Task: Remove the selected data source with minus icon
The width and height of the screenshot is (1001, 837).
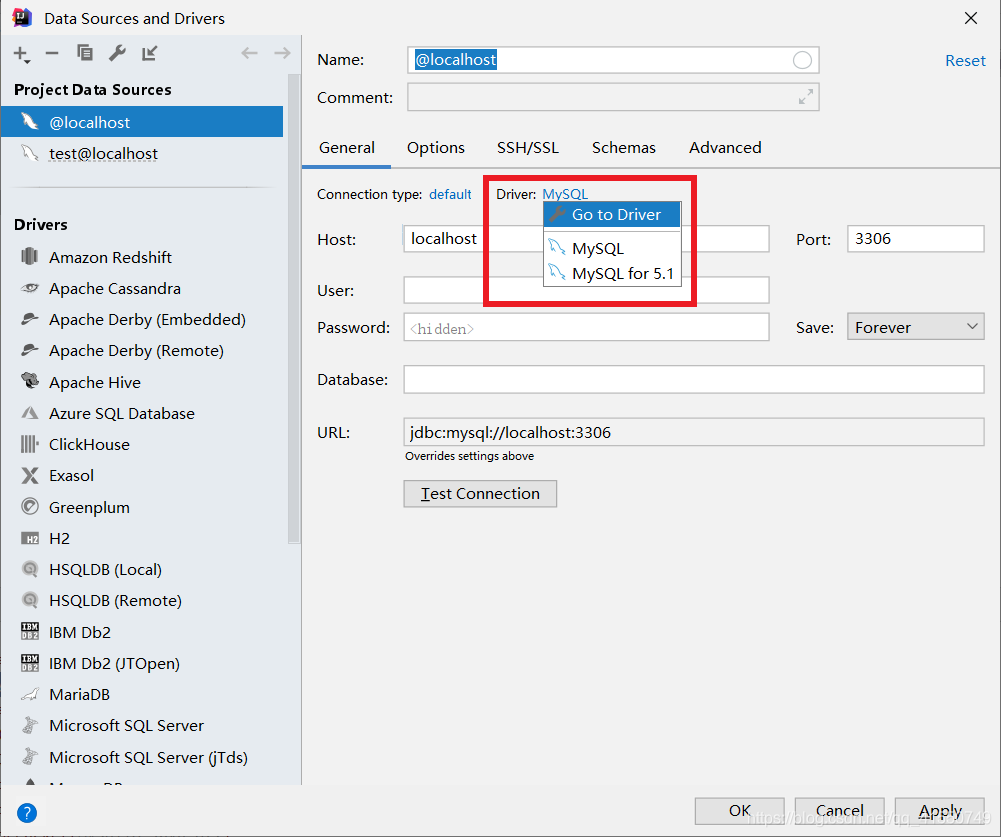Action: pyautogui.click(x=52, y=54)
